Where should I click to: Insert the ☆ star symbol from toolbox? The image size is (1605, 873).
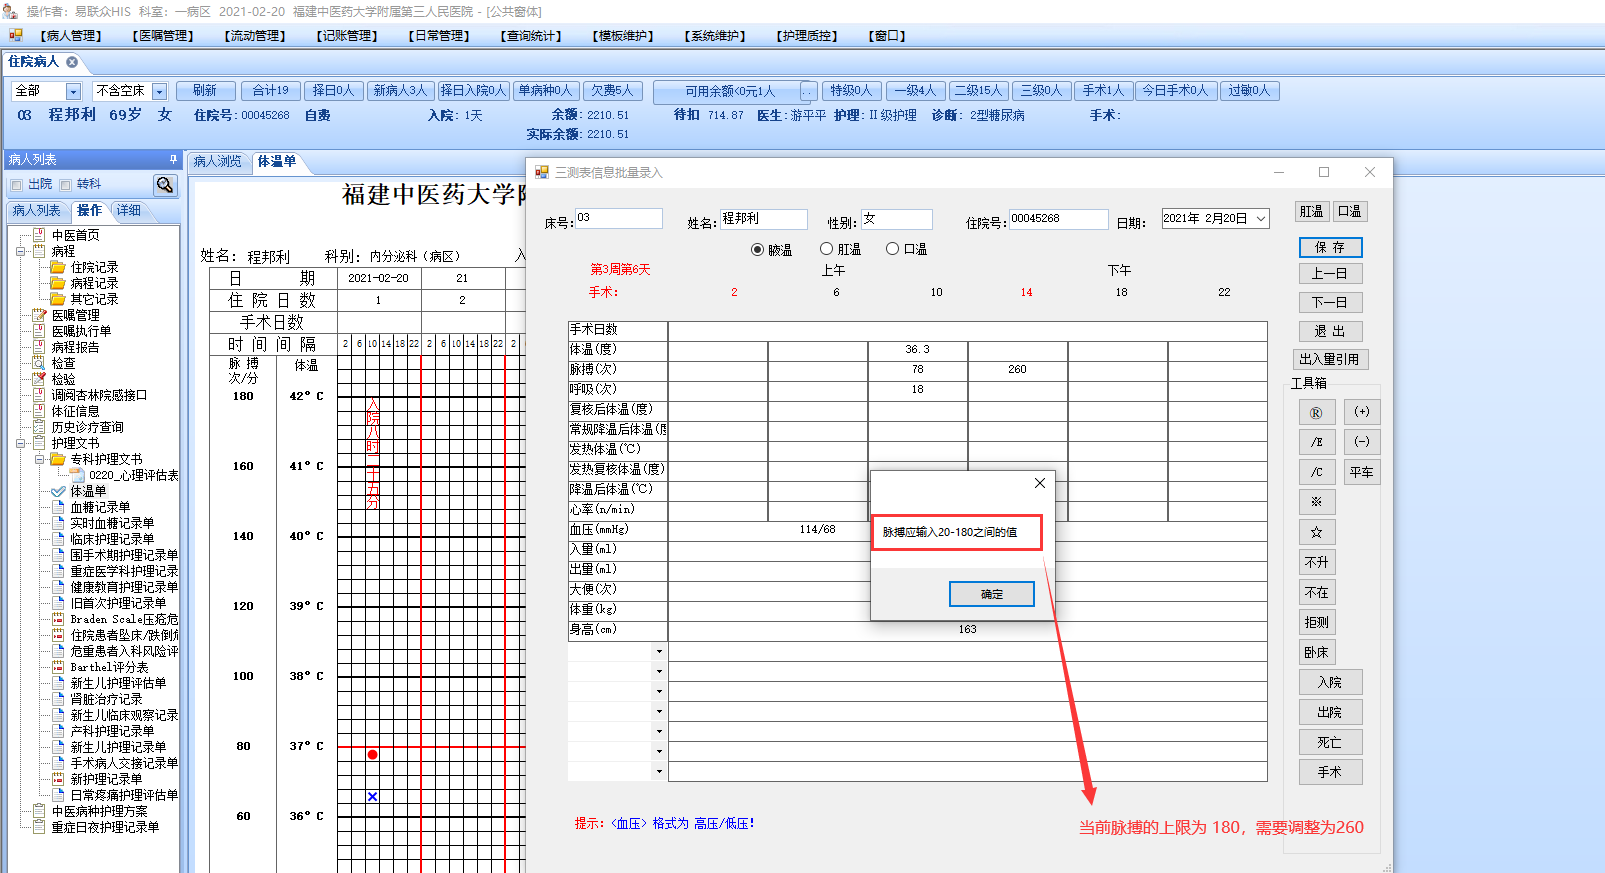tap(1316, 532)
